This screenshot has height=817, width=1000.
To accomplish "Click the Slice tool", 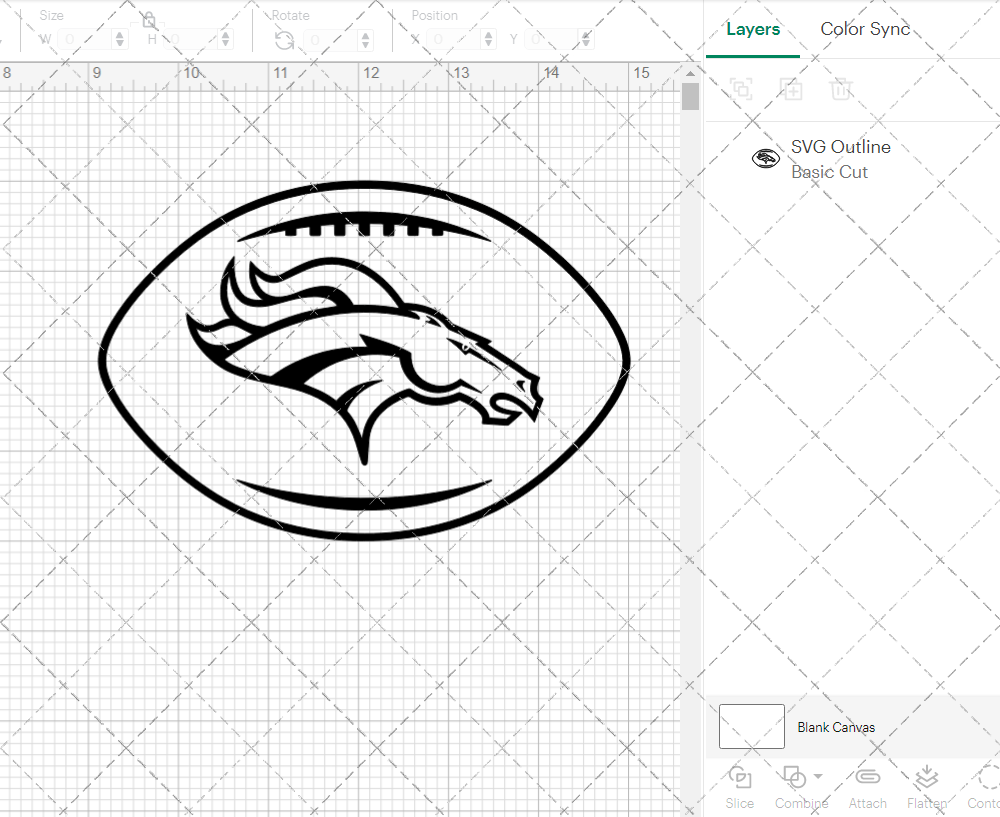I will coord(739,788).
